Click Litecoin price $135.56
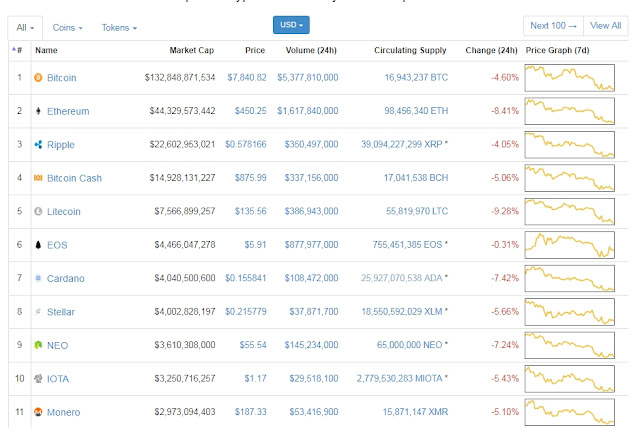 coord(251,211)
